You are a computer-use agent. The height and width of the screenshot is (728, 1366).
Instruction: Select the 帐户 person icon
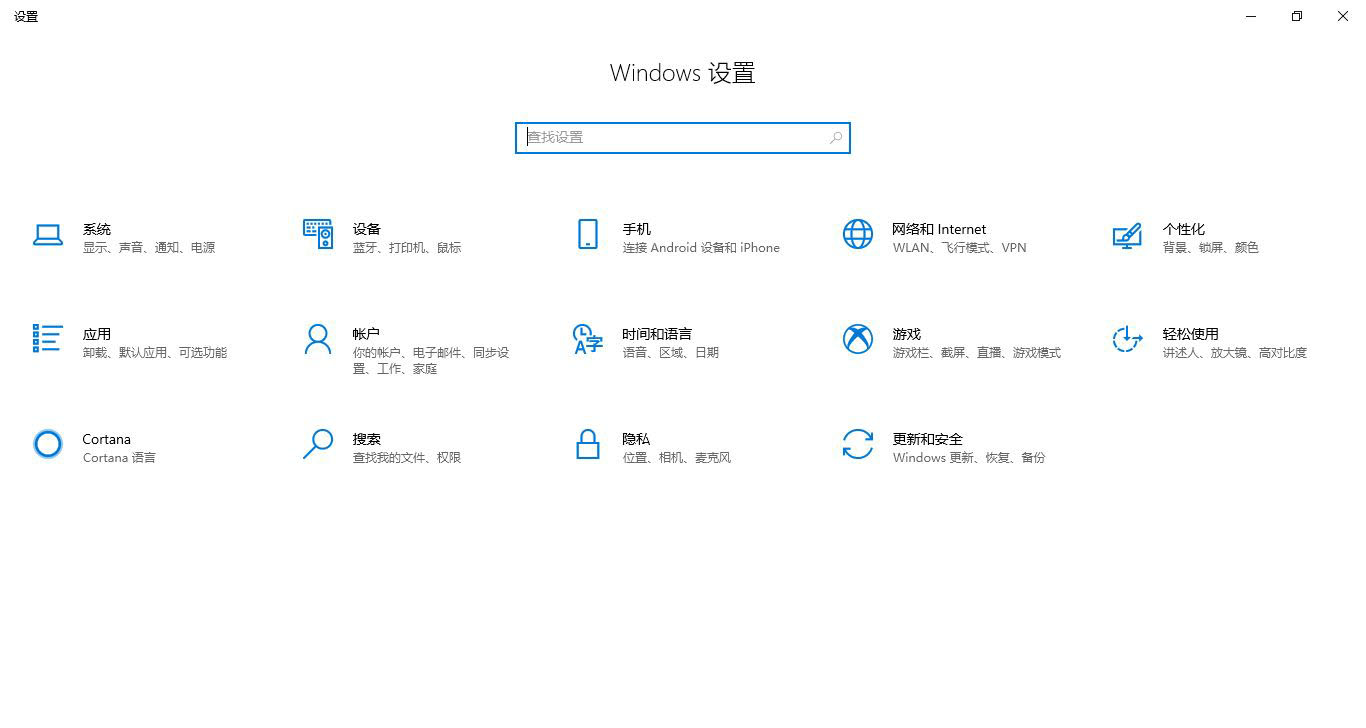pos(318,339)
